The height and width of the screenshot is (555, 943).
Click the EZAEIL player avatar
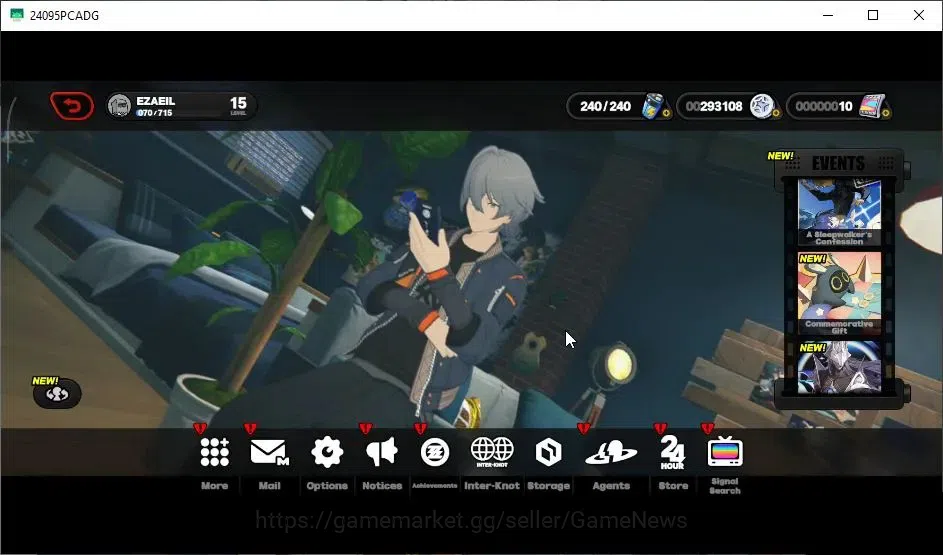[x=119, y=106]
